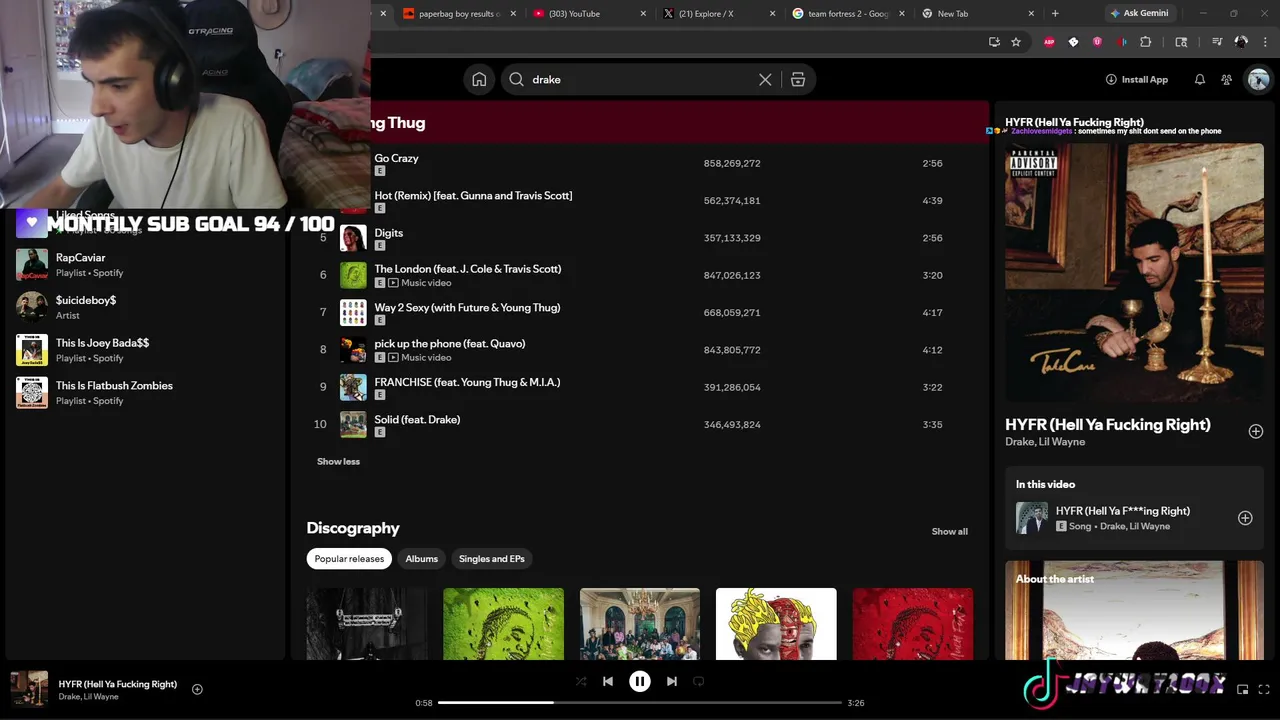1280x720 pixels.
Task: Open $uicideboy$ artist in library
Action: (x=145, y=307)
